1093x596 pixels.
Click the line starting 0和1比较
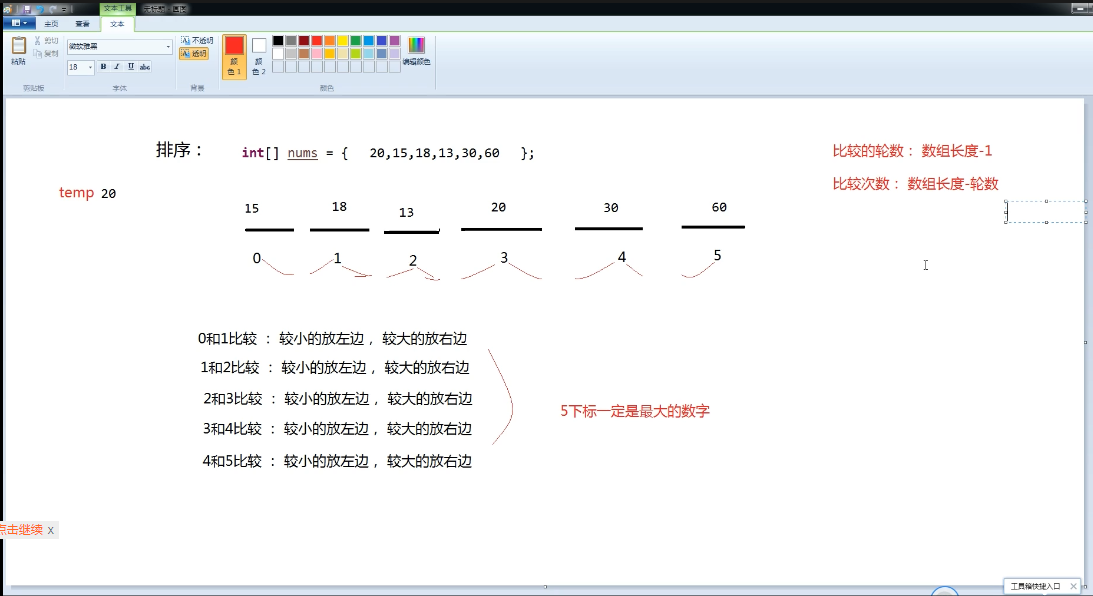333,339
